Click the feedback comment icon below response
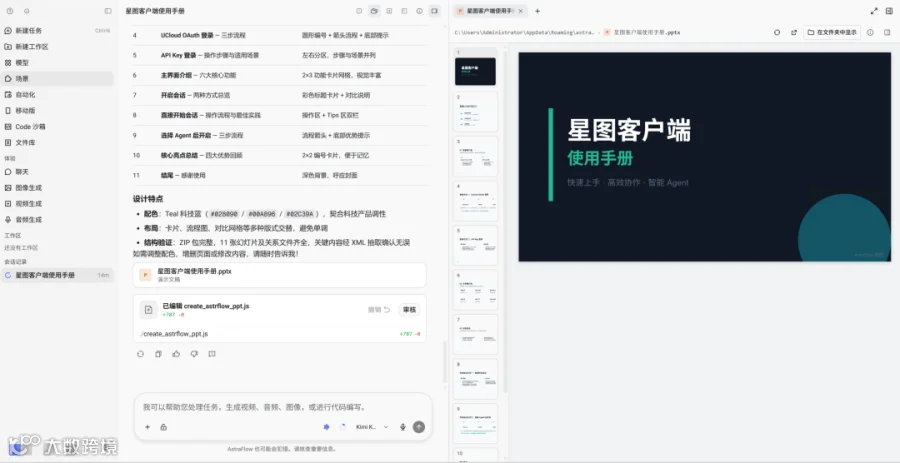The image size is (900, 463). [x=212, y=354]
